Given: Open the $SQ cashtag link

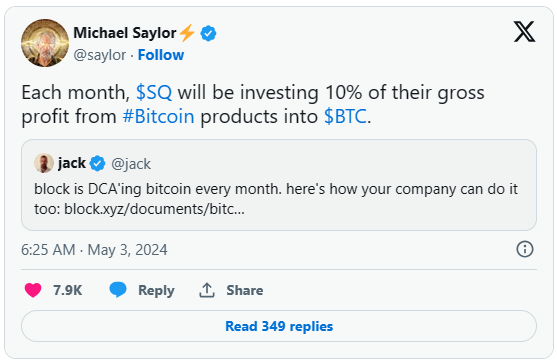Looking at the screenshot, I should (x=154, y=92).
